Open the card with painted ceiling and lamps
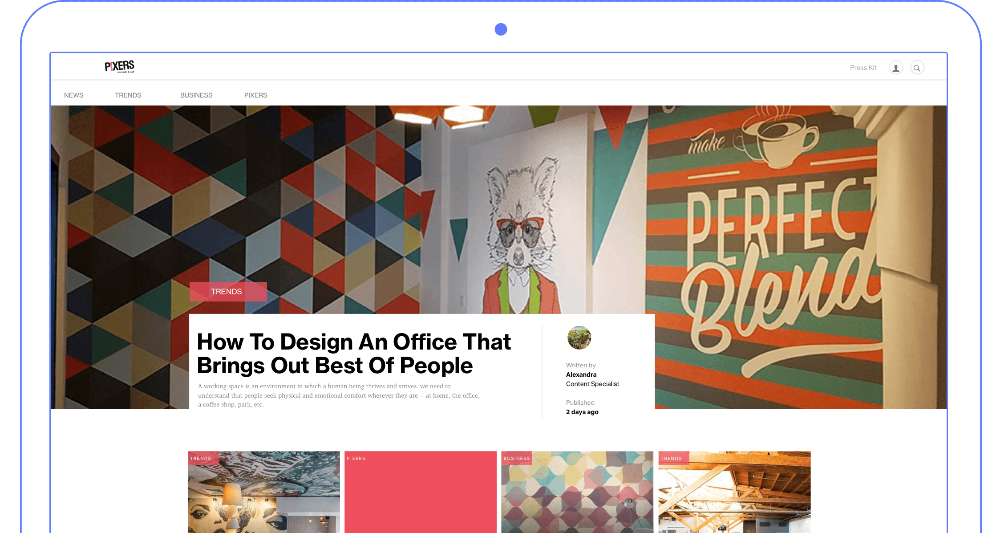The width and height of the screenshot is (1000, 533). [264, 492]
